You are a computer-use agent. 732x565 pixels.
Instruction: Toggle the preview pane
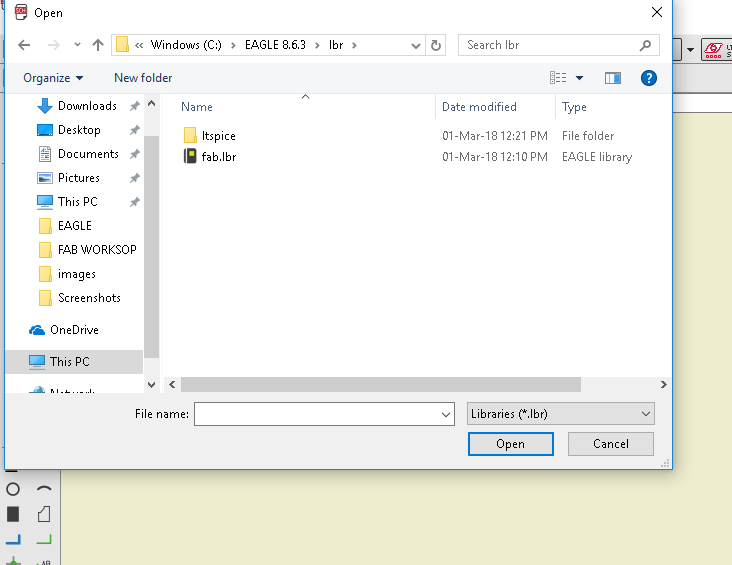click(x=612, y=78)
